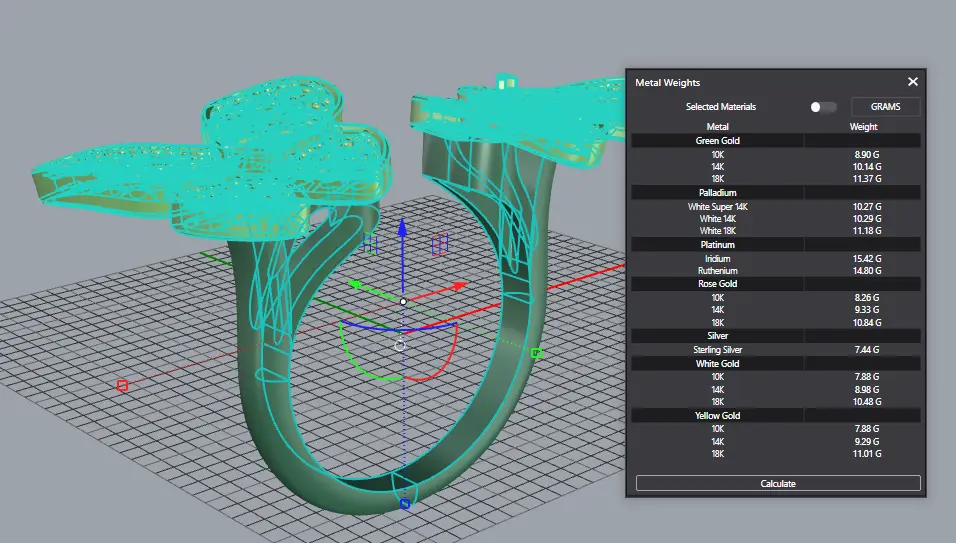Viewport: 956px width, 543px height.
Task: Select the Silver header row
Action: (776, 336)
